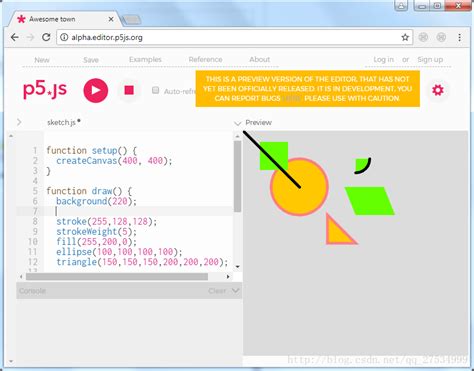Collapse the Console with its chevron
The width and height of the screenshot is (474, 371).
[235, 291]
